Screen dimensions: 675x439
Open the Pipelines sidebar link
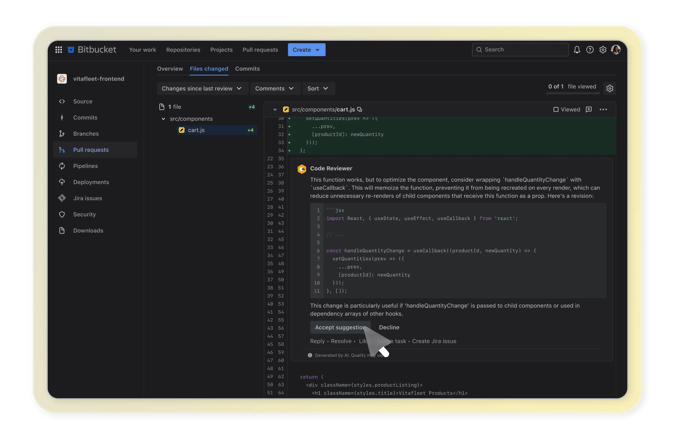point(85,166)
